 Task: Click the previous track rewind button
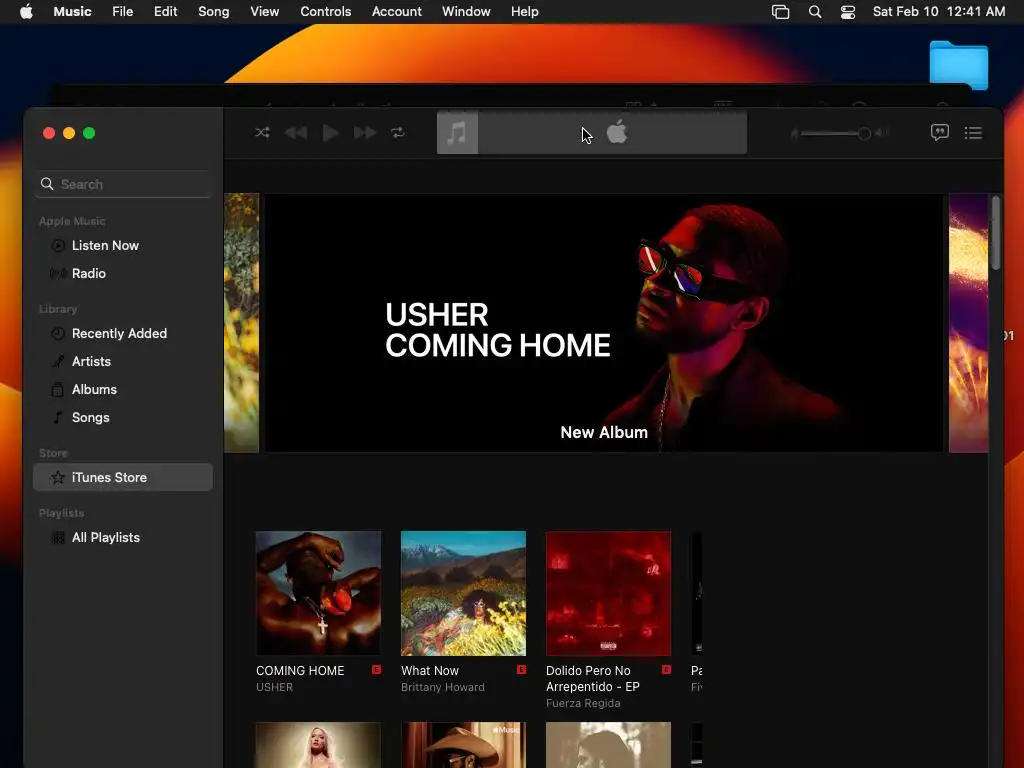[x=296, y=133]
